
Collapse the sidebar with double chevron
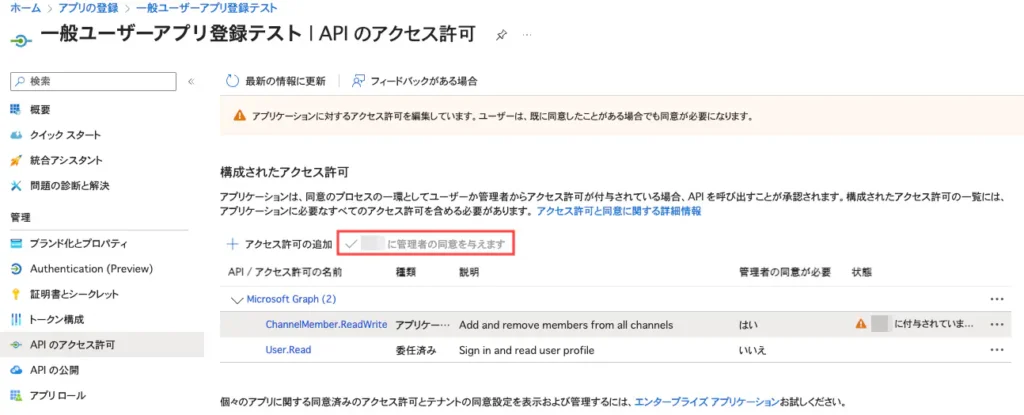tap(191, 82)
